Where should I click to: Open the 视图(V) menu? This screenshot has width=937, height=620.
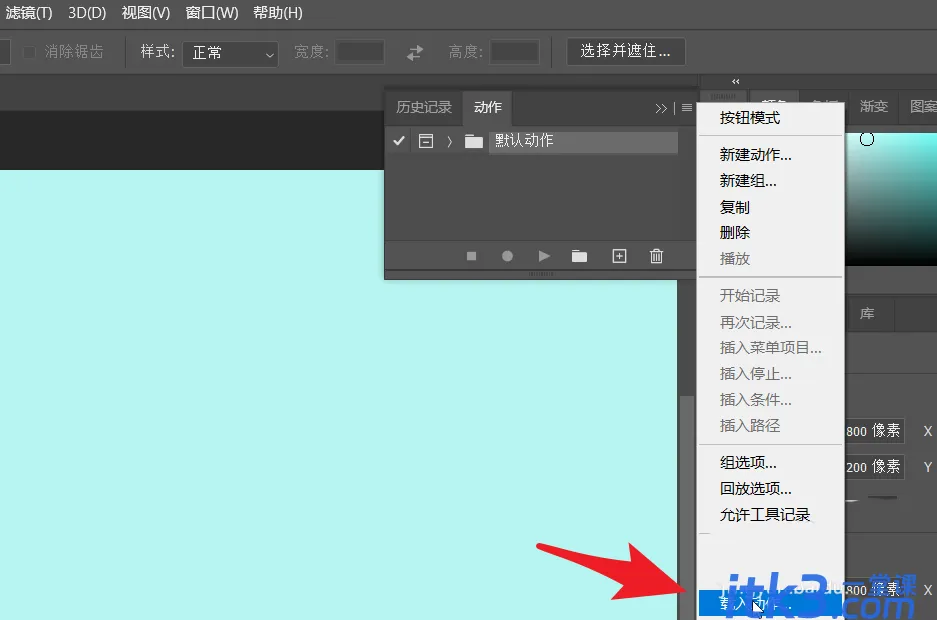pos(146,13)
